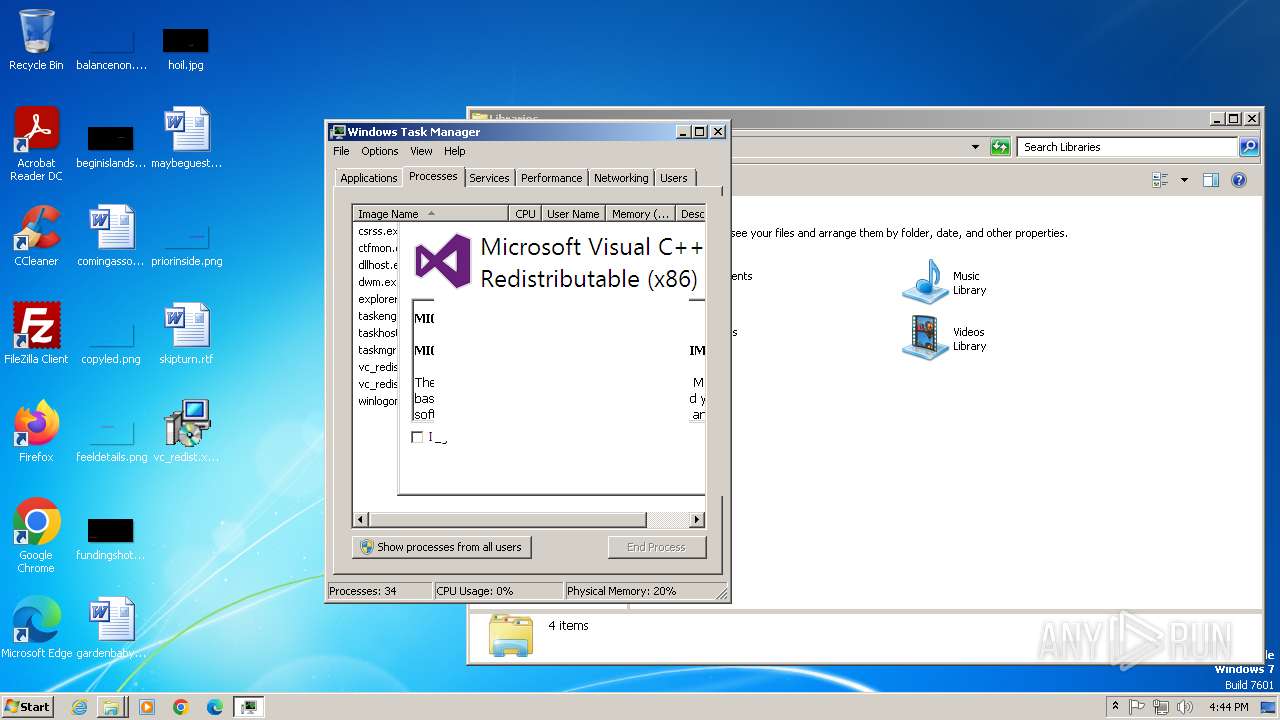Switch to the Users tab
The width and height of the screenshot is (1280, 720).
click(x=674, y=178)
